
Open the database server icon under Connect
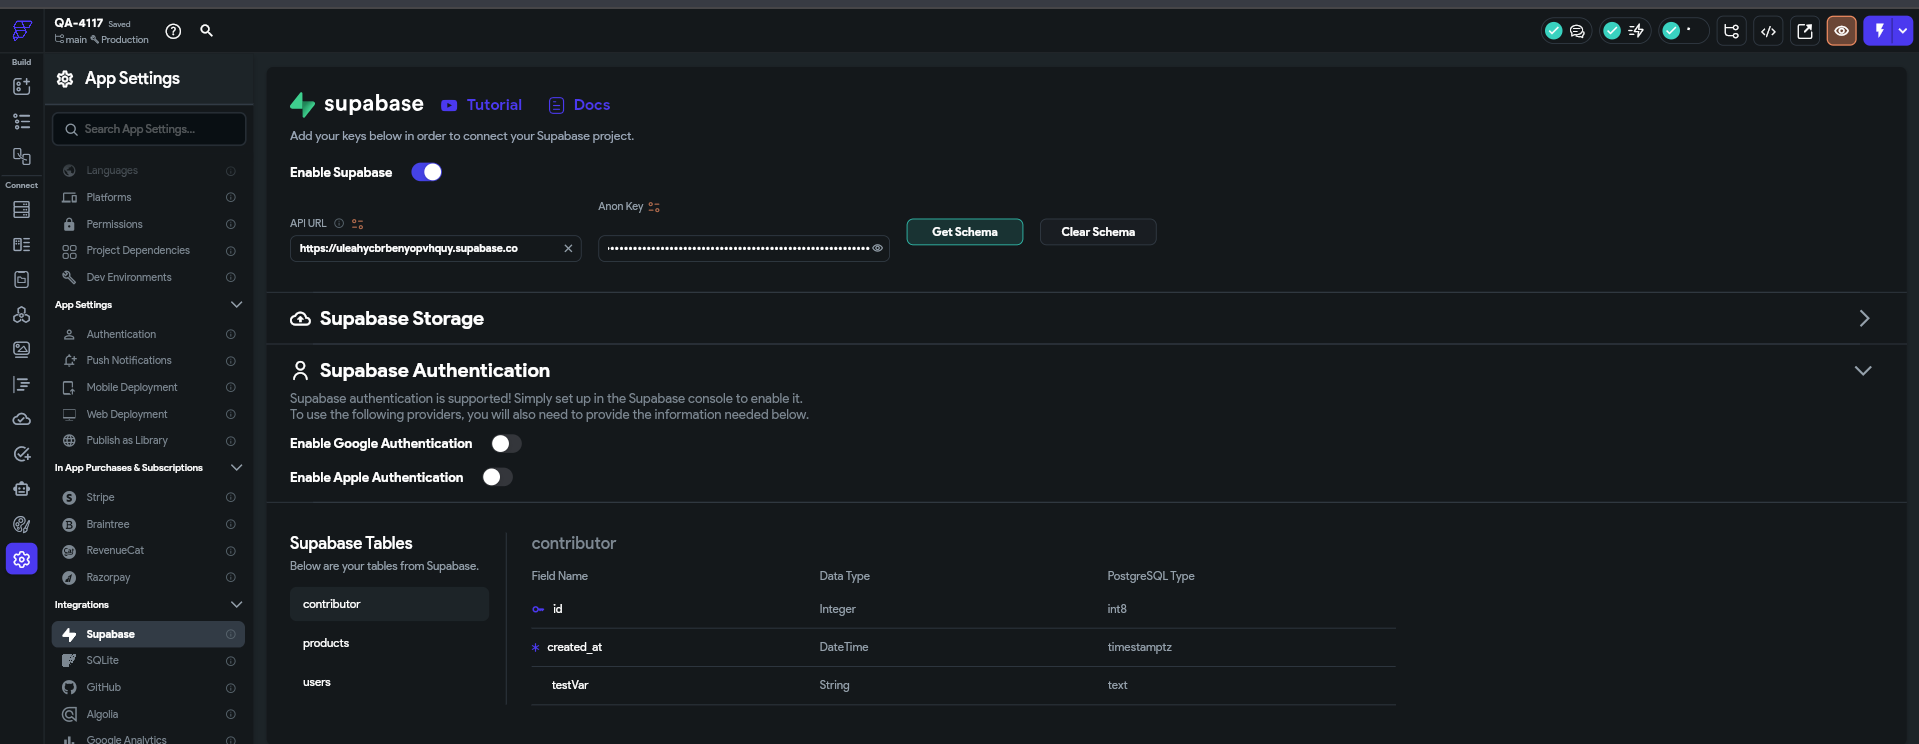[21, 210]
